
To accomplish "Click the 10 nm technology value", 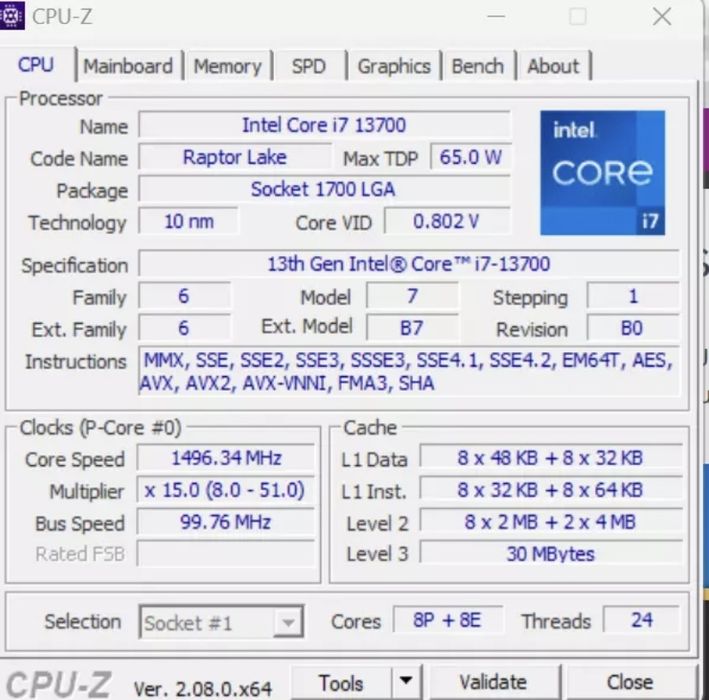I will click(189, 221).
